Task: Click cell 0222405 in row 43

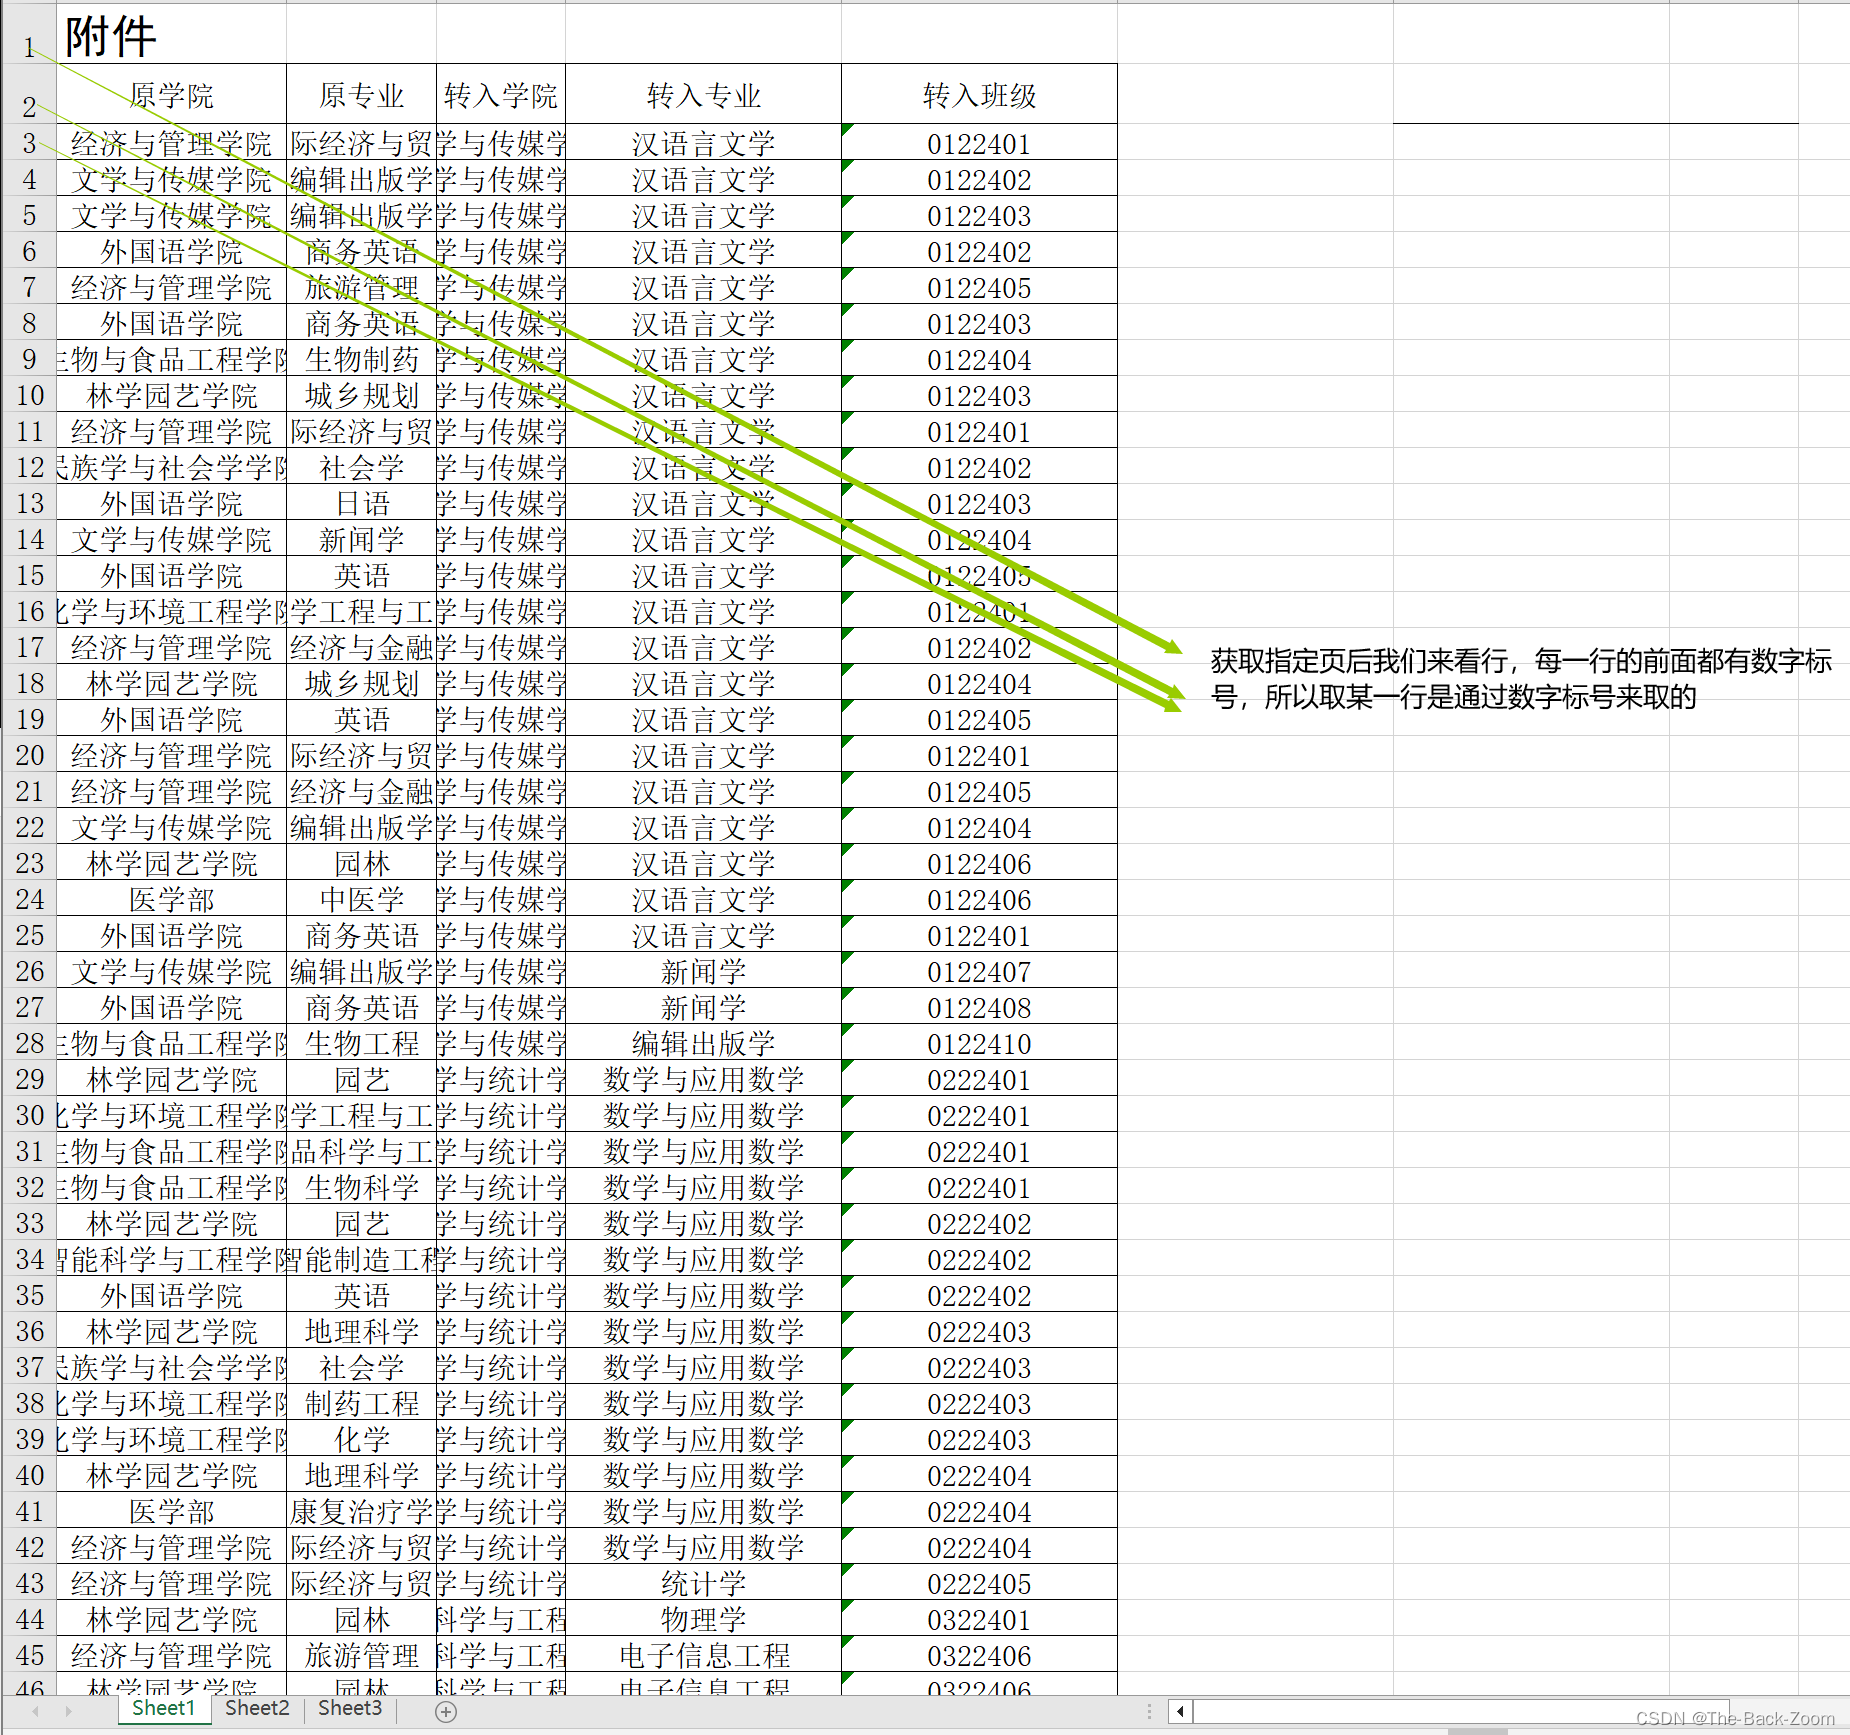Action: pyautogui.click(x=979, y=1583)
